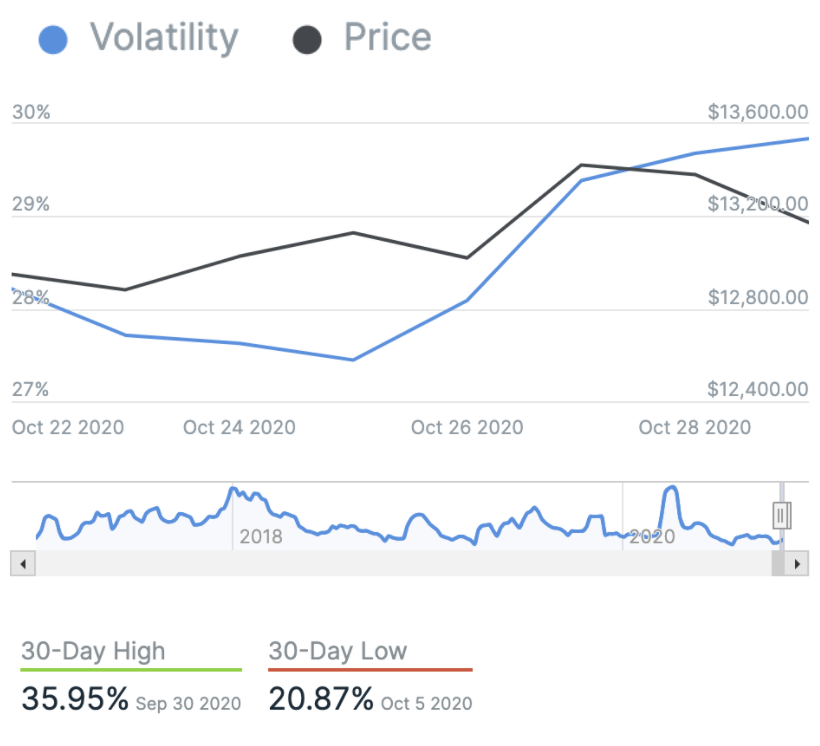Toggle the blue Volatility legend dot
Viewport: 820px width, 746px height.
pyautogui.click(x=52, y=40)
